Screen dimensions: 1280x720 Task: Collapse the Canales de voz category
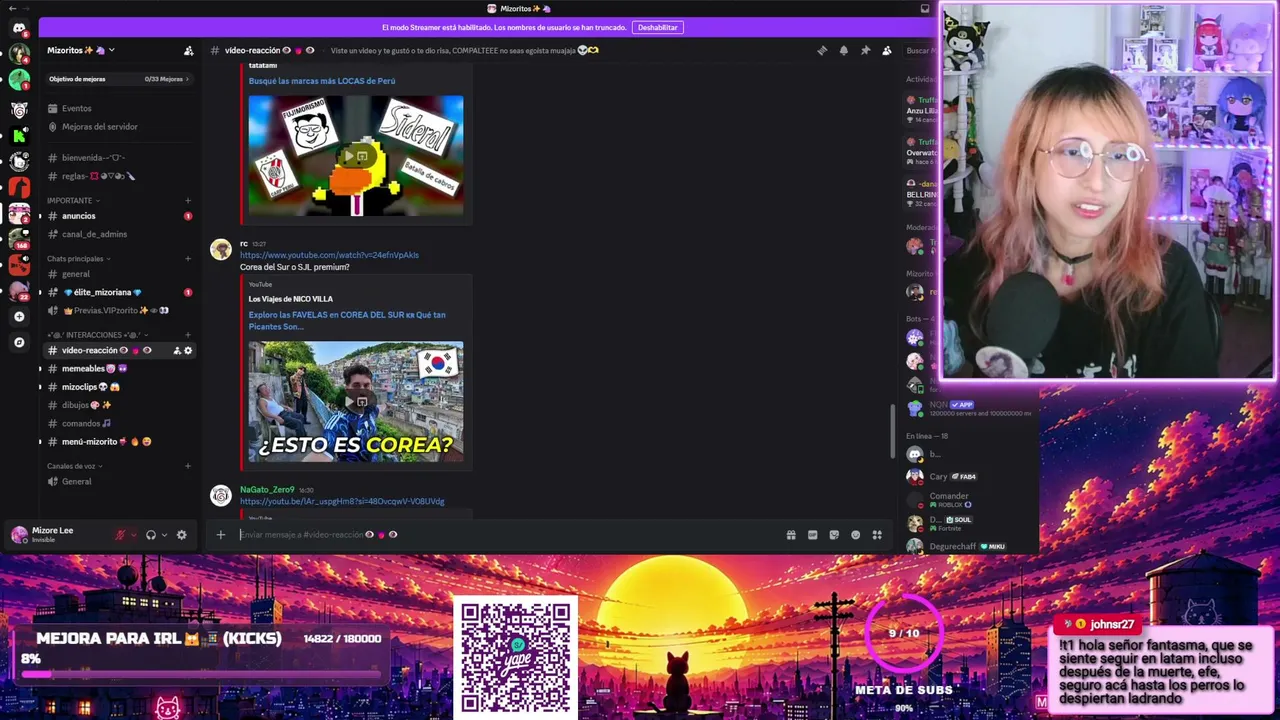pos(73,466)
